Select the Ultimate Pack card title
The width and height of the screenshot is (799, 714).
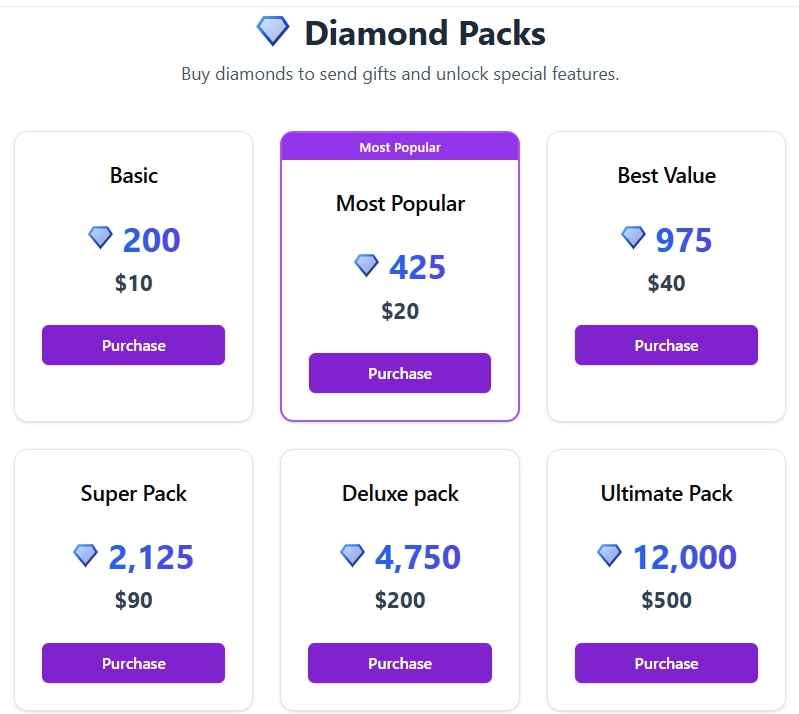click(667, 493)
